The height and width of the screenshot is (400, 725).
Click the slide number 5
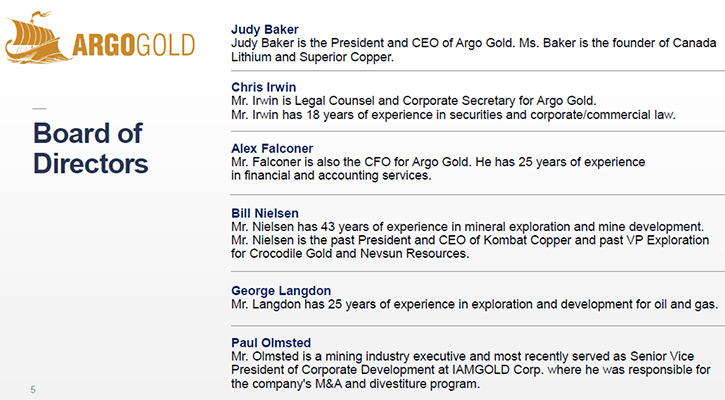33,389
